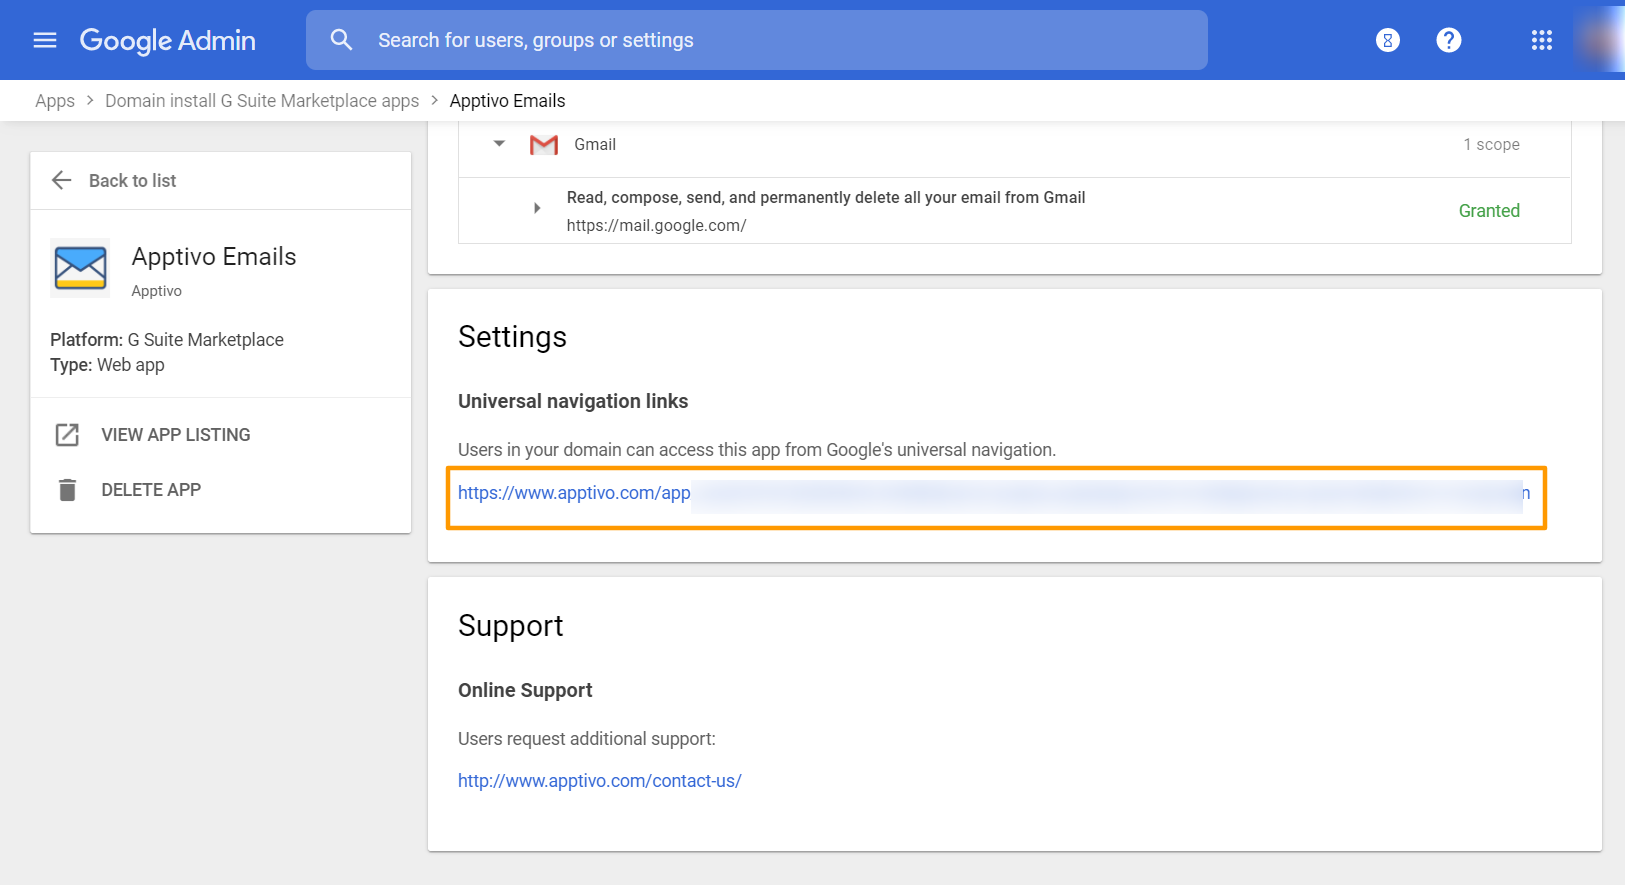Click the VIEW APP LISTING button
Image resolution: width=1625 pixels, height=885 pixels.
click(x=175, y=435)
